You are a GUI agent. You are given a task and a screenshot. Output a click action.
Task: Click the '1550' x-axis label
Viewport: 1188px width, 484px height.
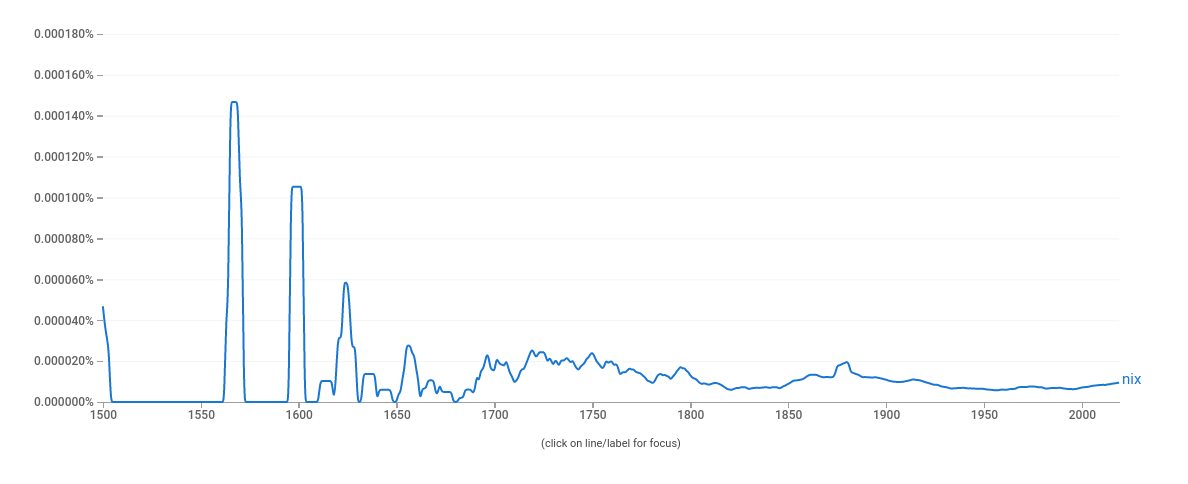click(x=201, y=414)
